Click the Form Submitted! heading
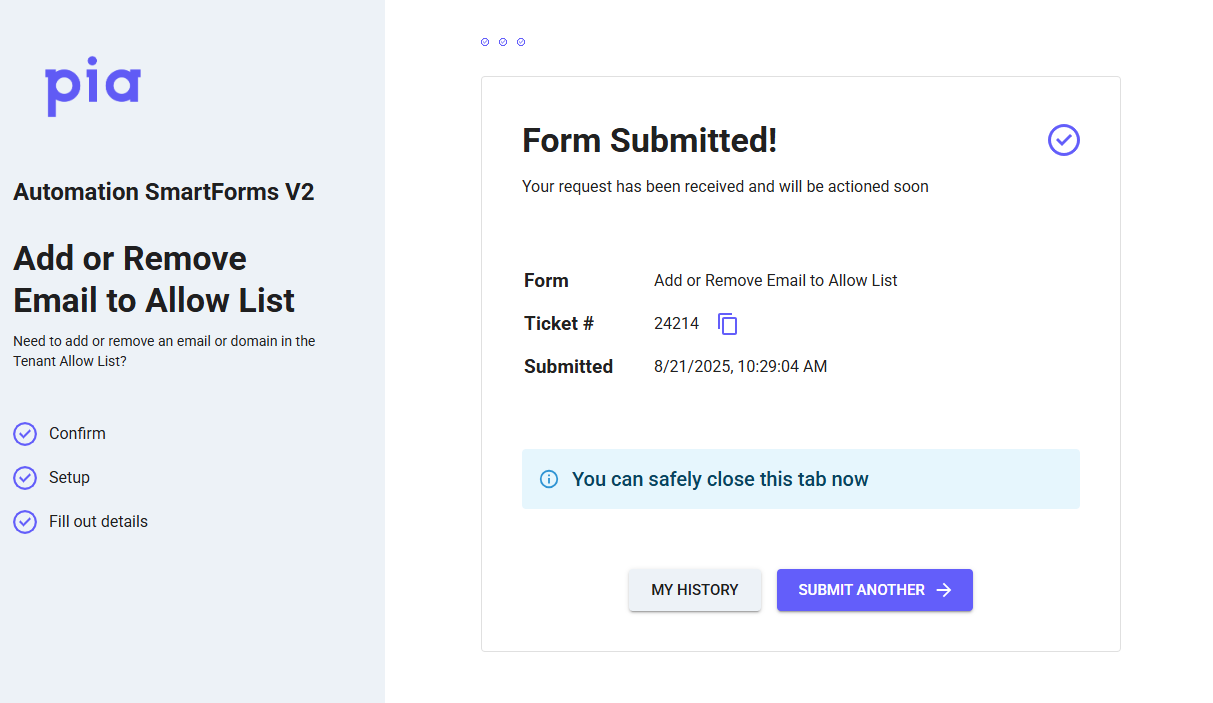Viewport: 1213px width, 703px height. (x=650, y=140)
